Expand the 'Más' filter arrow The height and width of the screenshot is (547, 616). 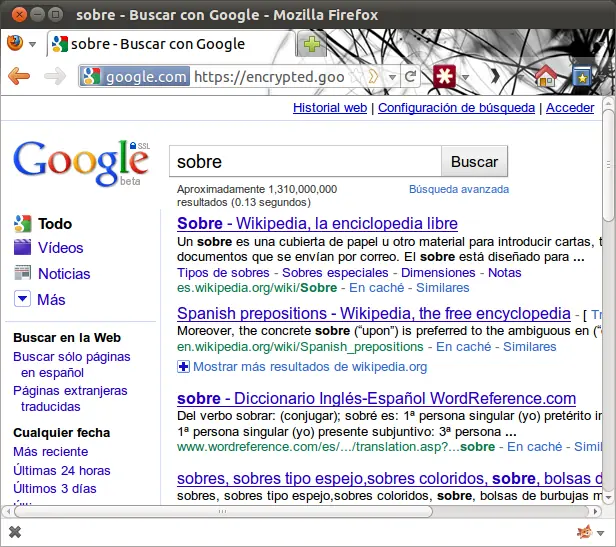click(22, 299)
